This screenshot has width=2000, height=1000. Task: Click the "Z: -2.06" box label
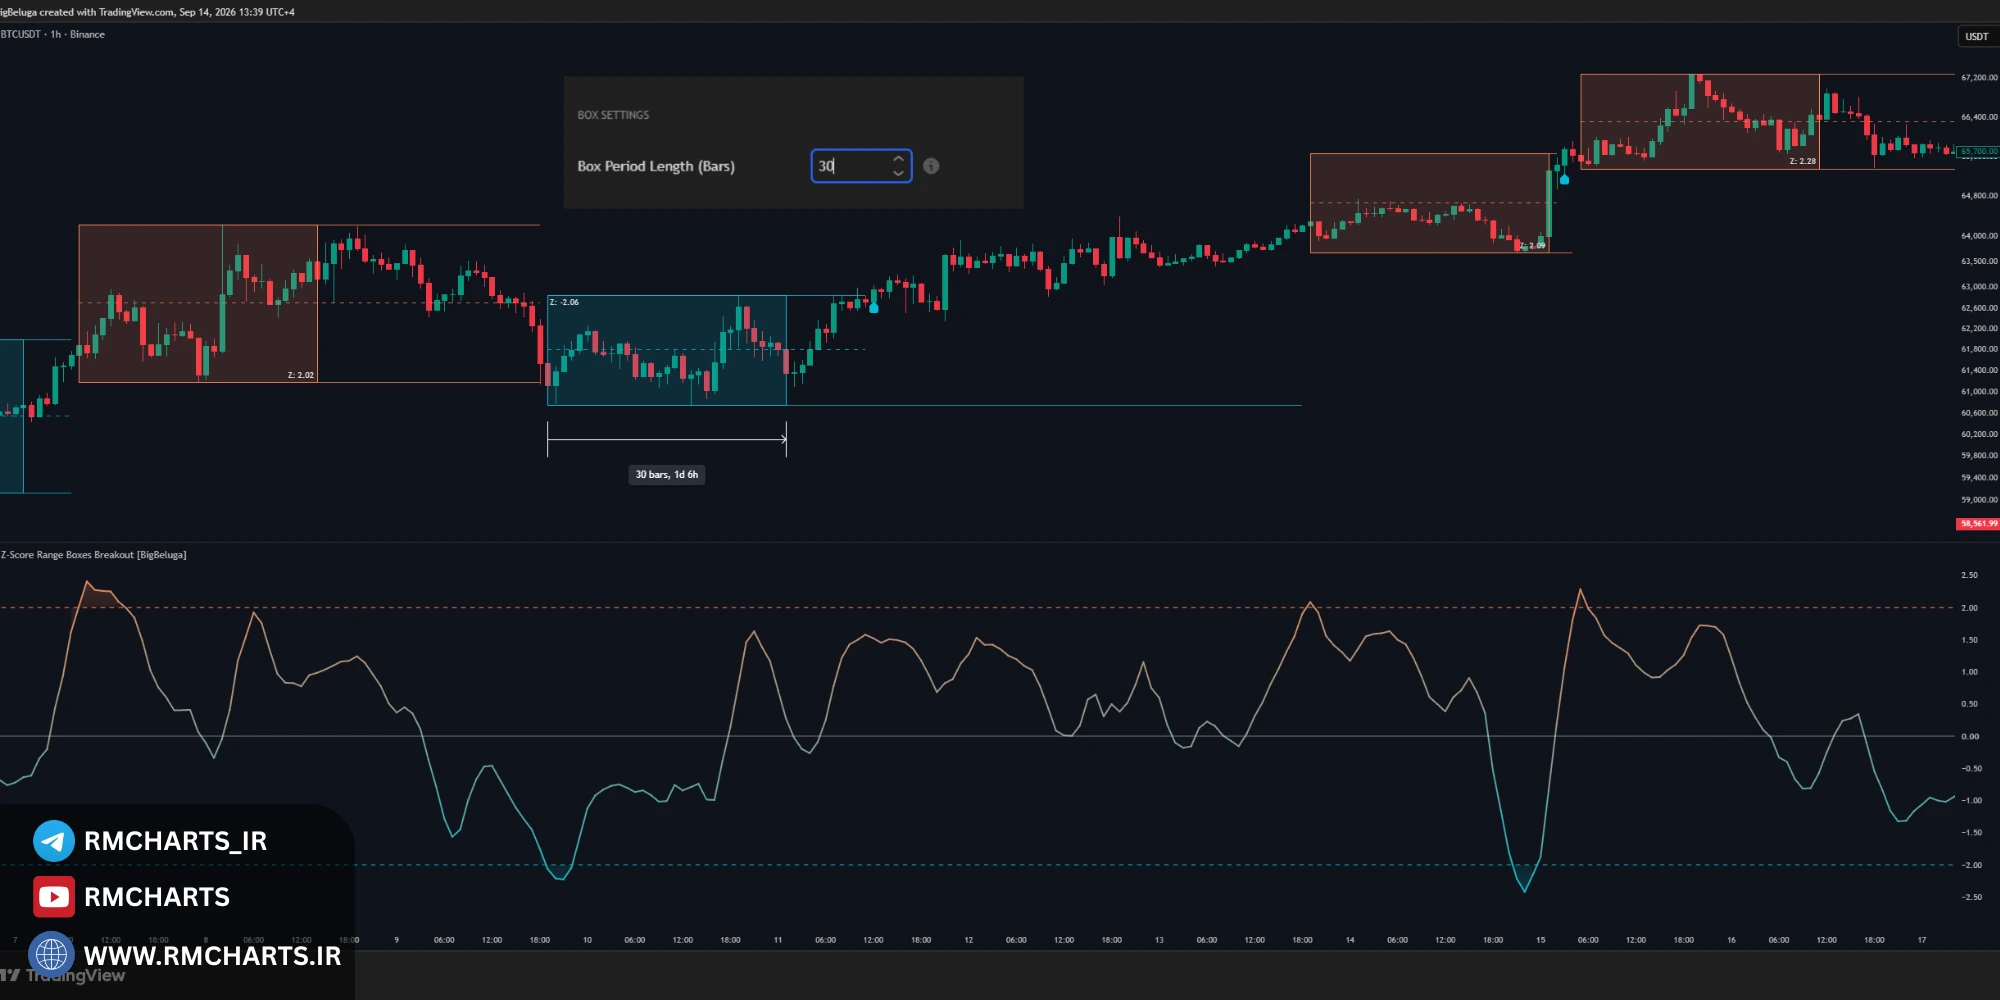(x=564, y=302)
